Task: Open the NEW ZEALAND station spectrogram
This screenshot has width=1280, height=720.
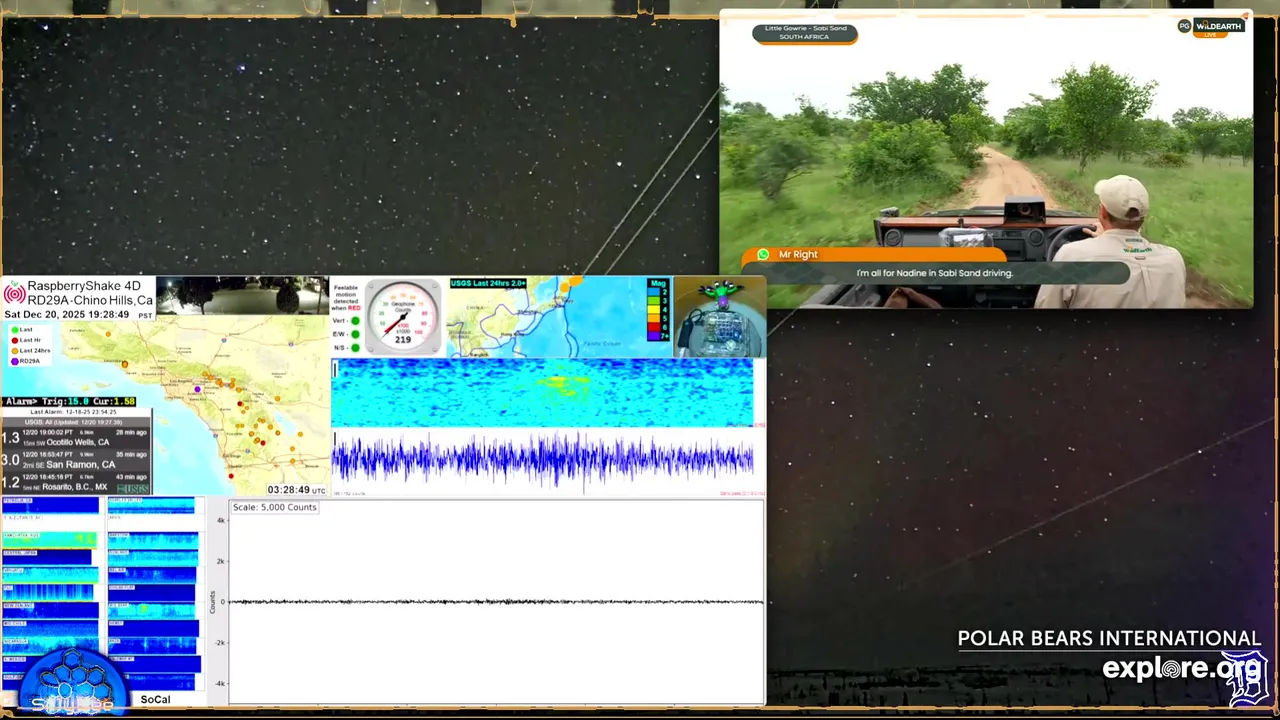Action: [x=50, y=610]
